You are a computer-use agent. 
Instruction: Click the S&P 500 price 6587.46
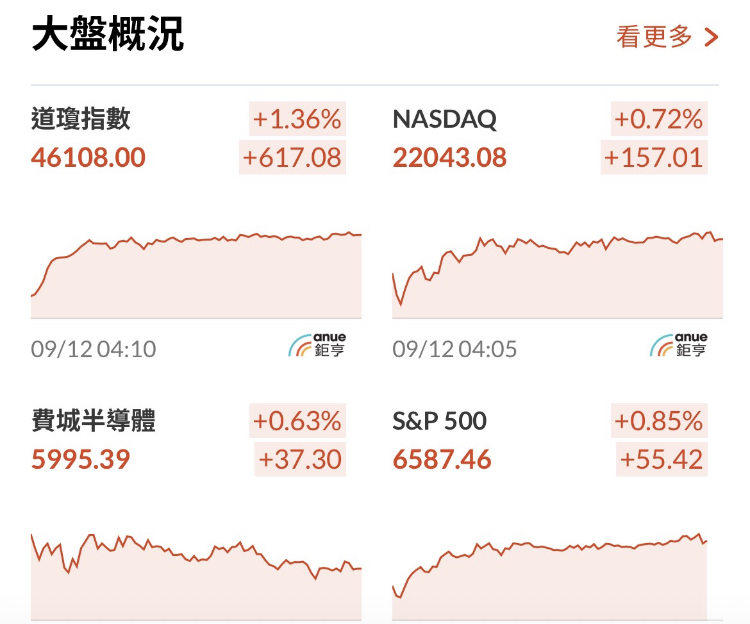coord(442,460)
